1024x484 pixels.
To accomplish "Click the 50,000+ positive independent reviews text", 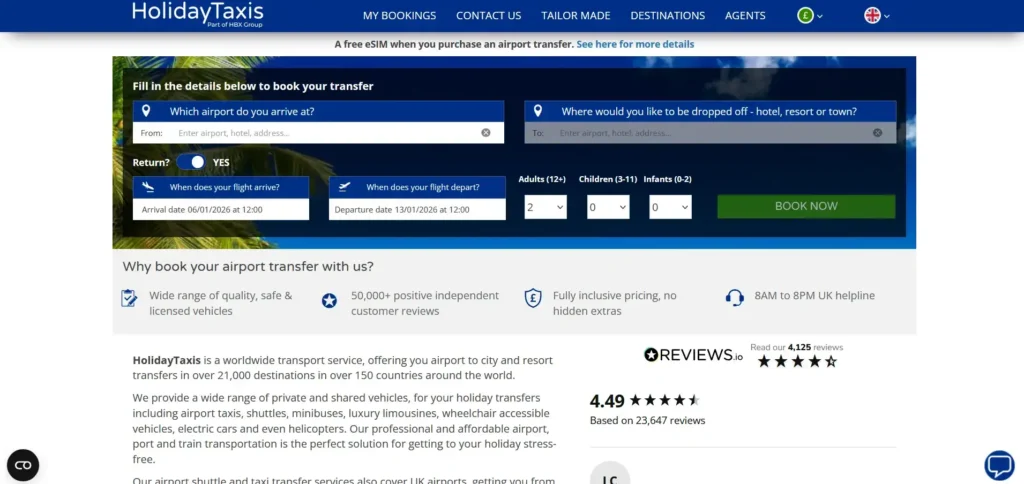I will point(424,303).
